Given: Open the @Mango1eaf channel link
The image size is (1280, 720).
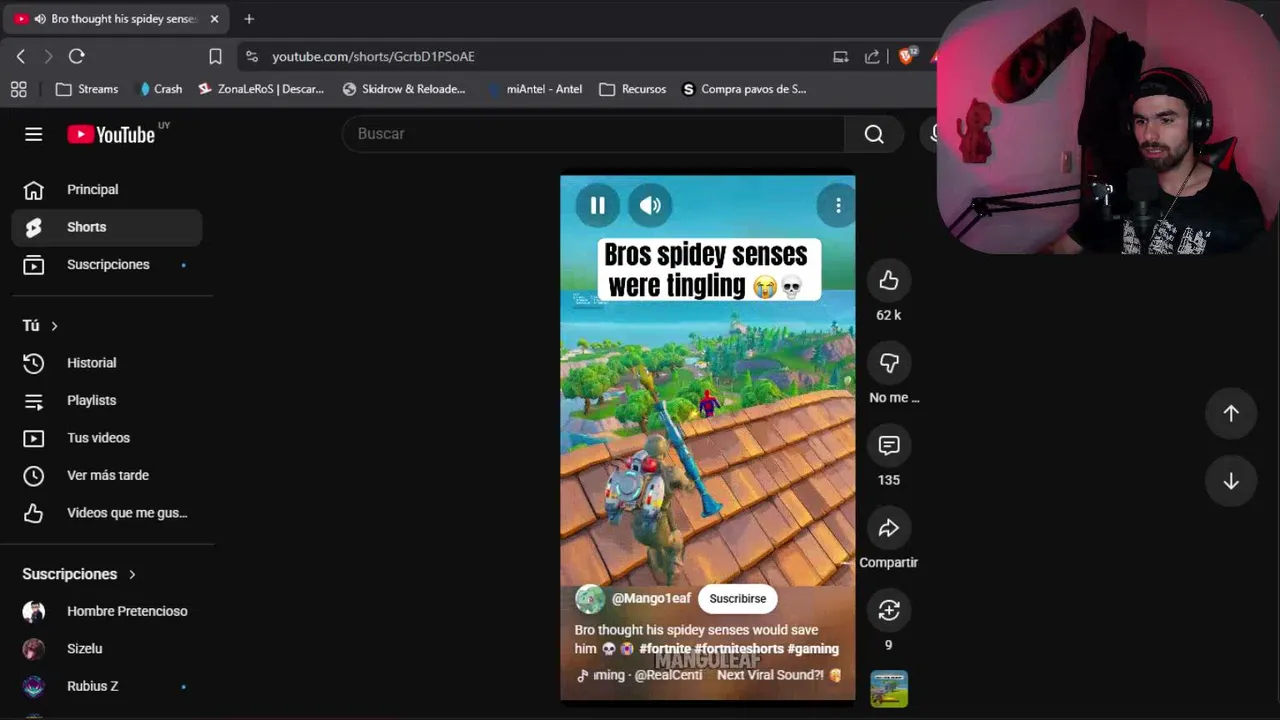Looking at the screenshot, I should pyautogui.click(x=651, y=598).
